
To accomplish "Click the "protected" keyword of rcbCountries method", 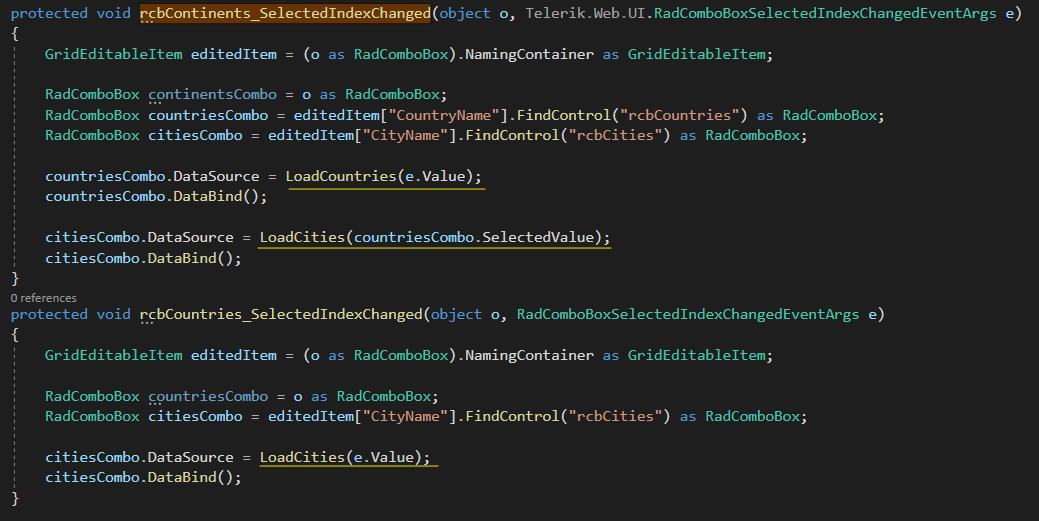I will pos(49,314).
